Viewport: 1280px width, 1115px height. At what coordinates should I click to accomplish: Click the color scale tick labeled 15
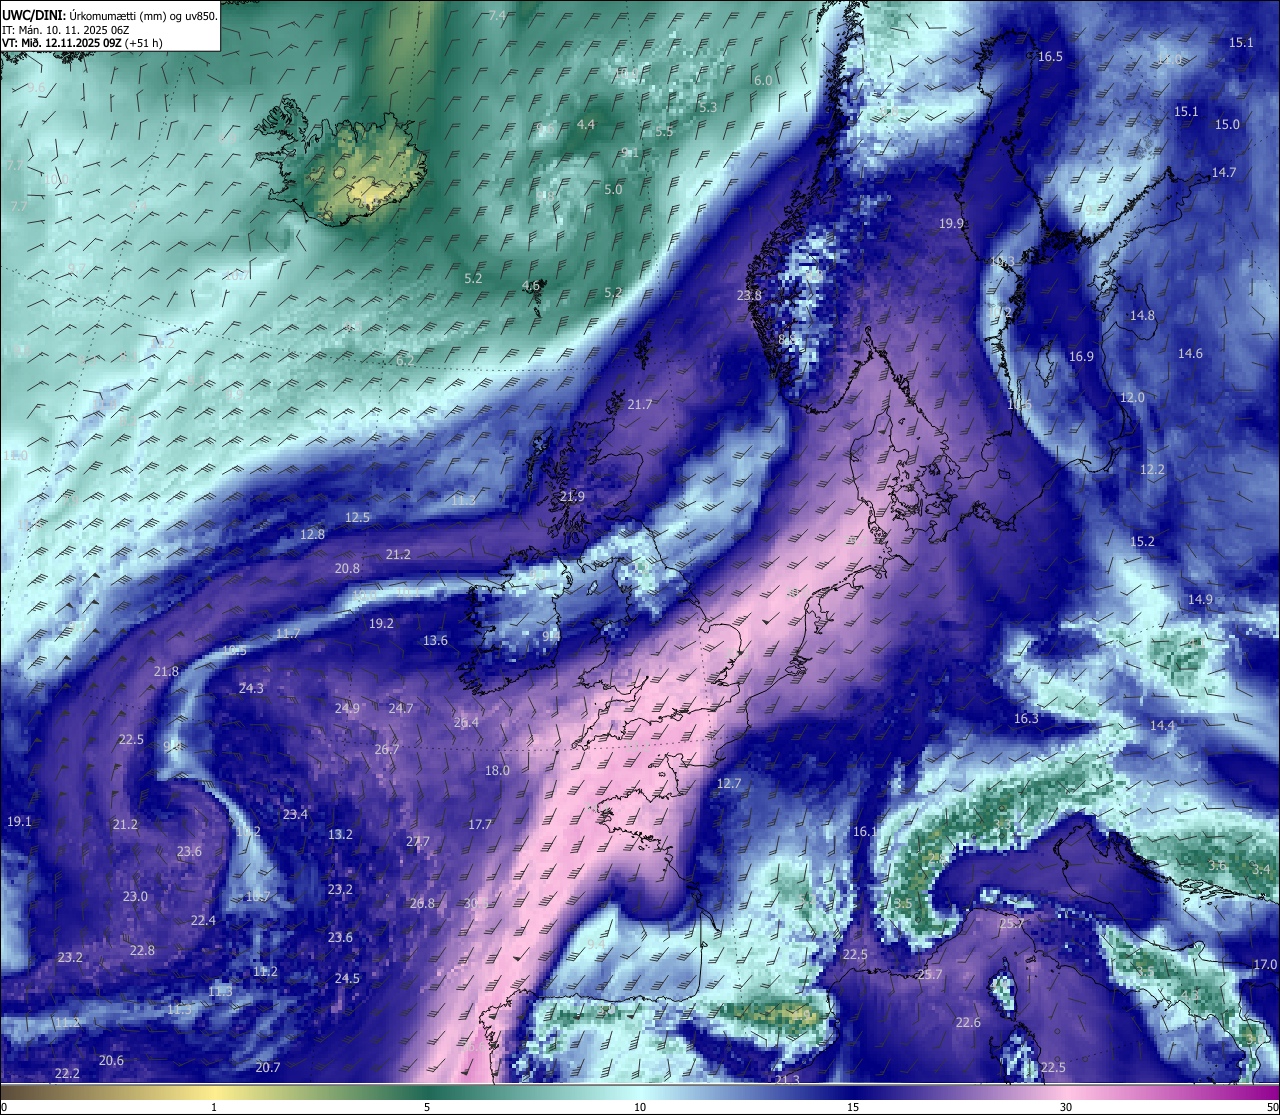click(x=853, y=1107)
